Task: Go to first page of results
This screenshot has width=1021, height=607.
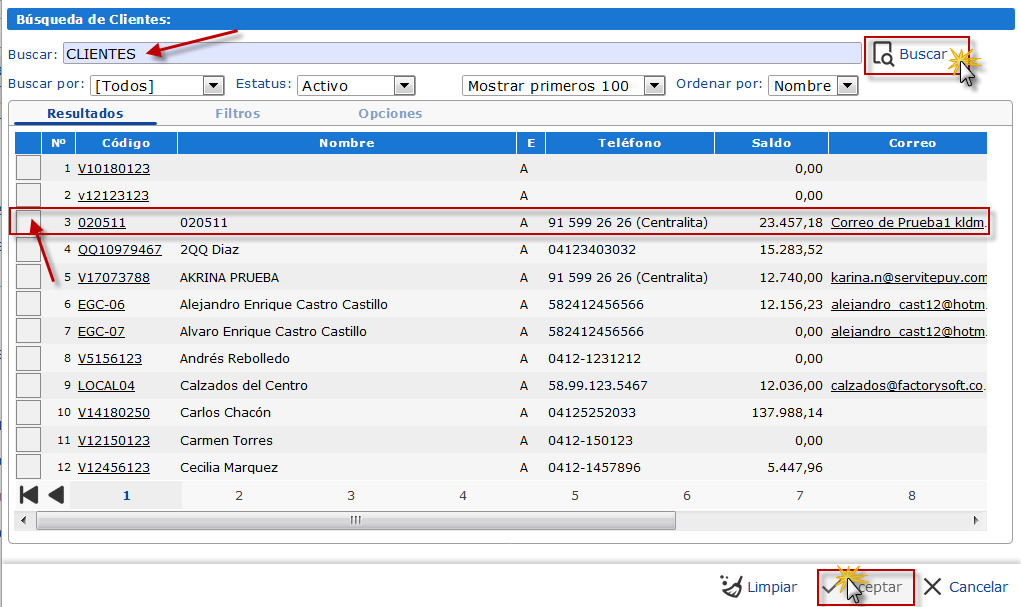Action: 29,494
